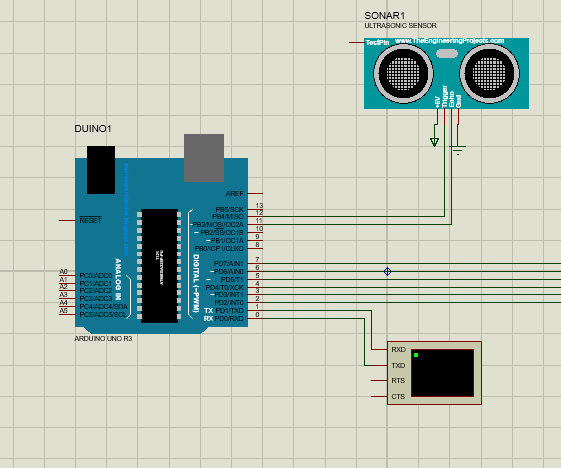Click the sensor's +5V pin label

coord(438,102)
